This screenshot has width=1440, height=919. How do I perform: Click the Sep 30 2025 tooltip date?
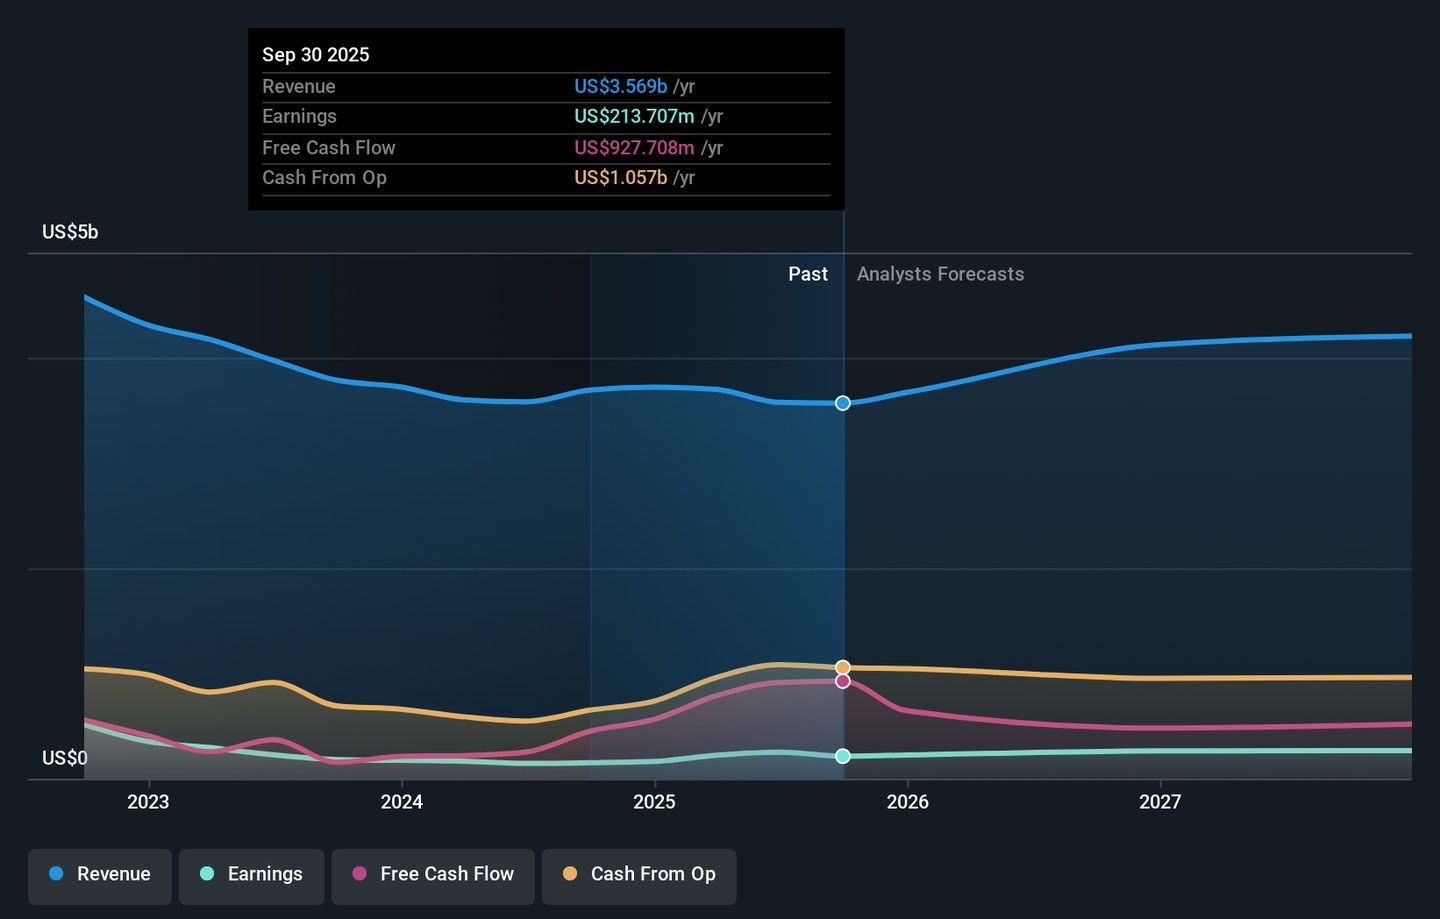(316, 55)
